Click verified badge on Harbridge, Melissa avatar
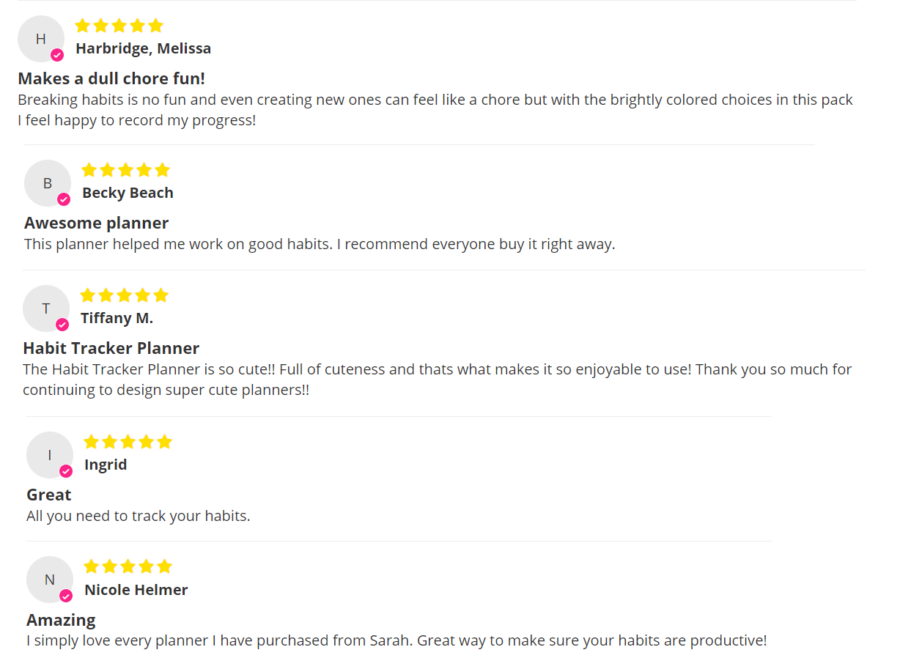This screenshot has height=658, width=900. (x=57, y=55)
